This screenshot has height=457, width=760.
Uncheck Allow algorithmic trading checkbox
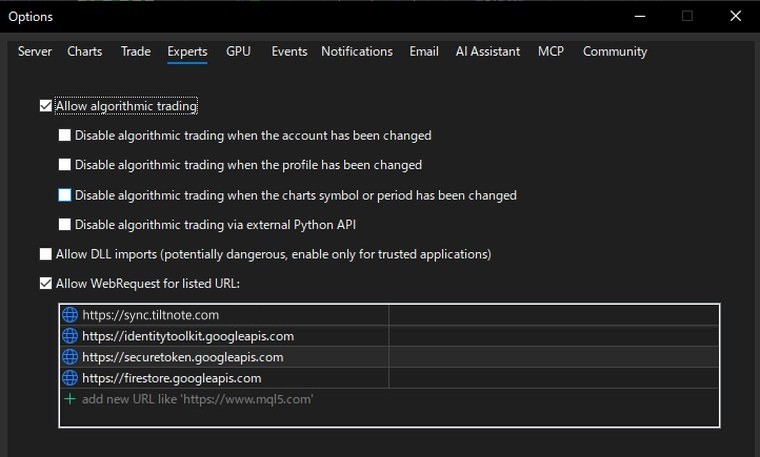click(46, 106)
